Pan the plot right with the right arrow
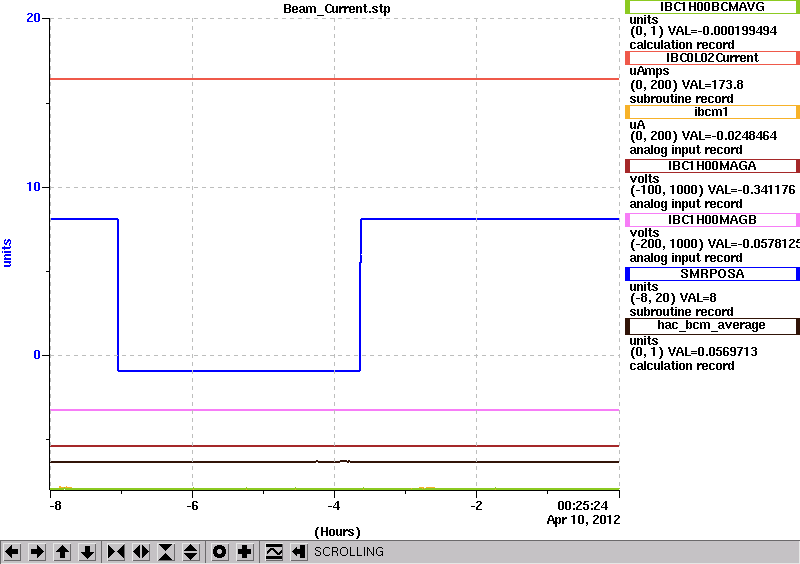800x564 pixels. click(x=37, y=552)
